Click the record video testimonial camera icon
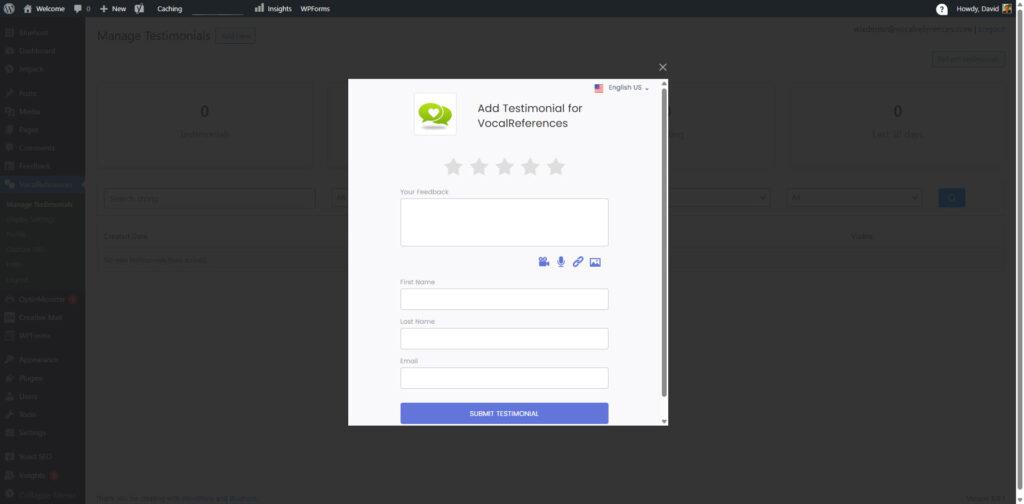This screenshot has height=504, width=1024. pyautogui.click(x=543, y=262)
